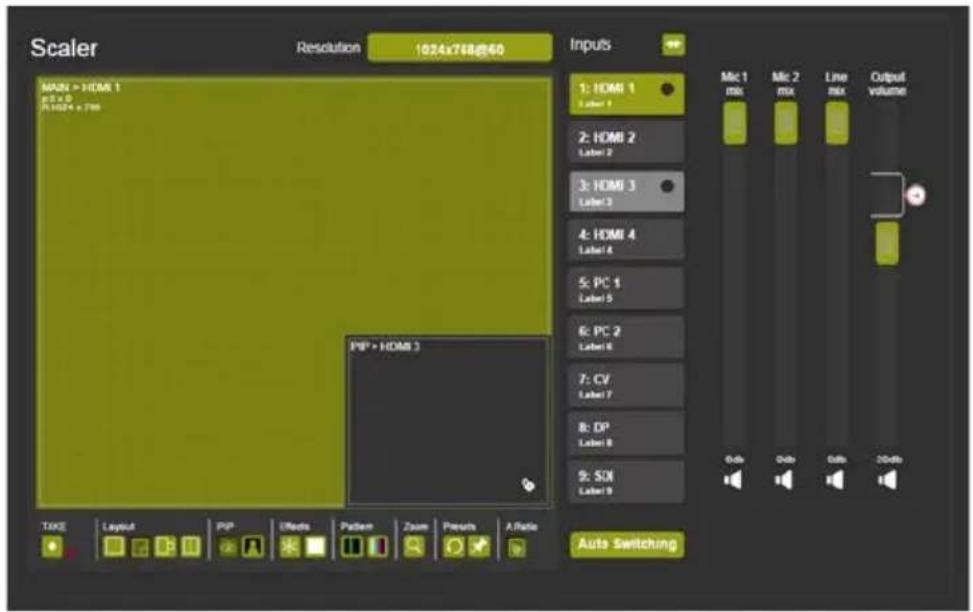Select input 4: HDMI 4

tap(627, 240)
